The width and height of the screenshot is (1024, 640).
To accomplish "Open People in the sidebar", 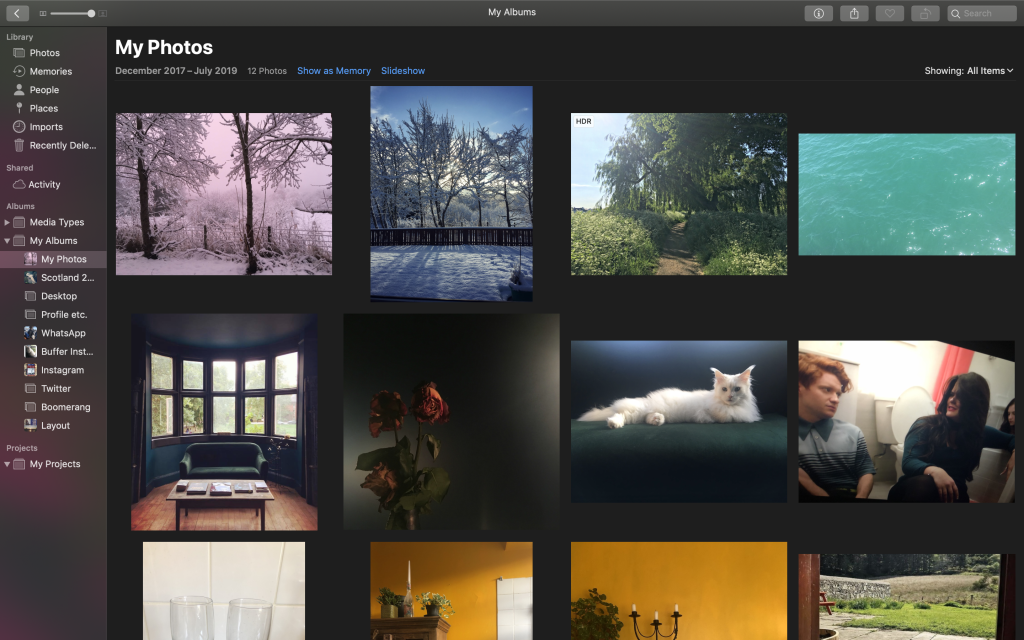I will 44,90.
